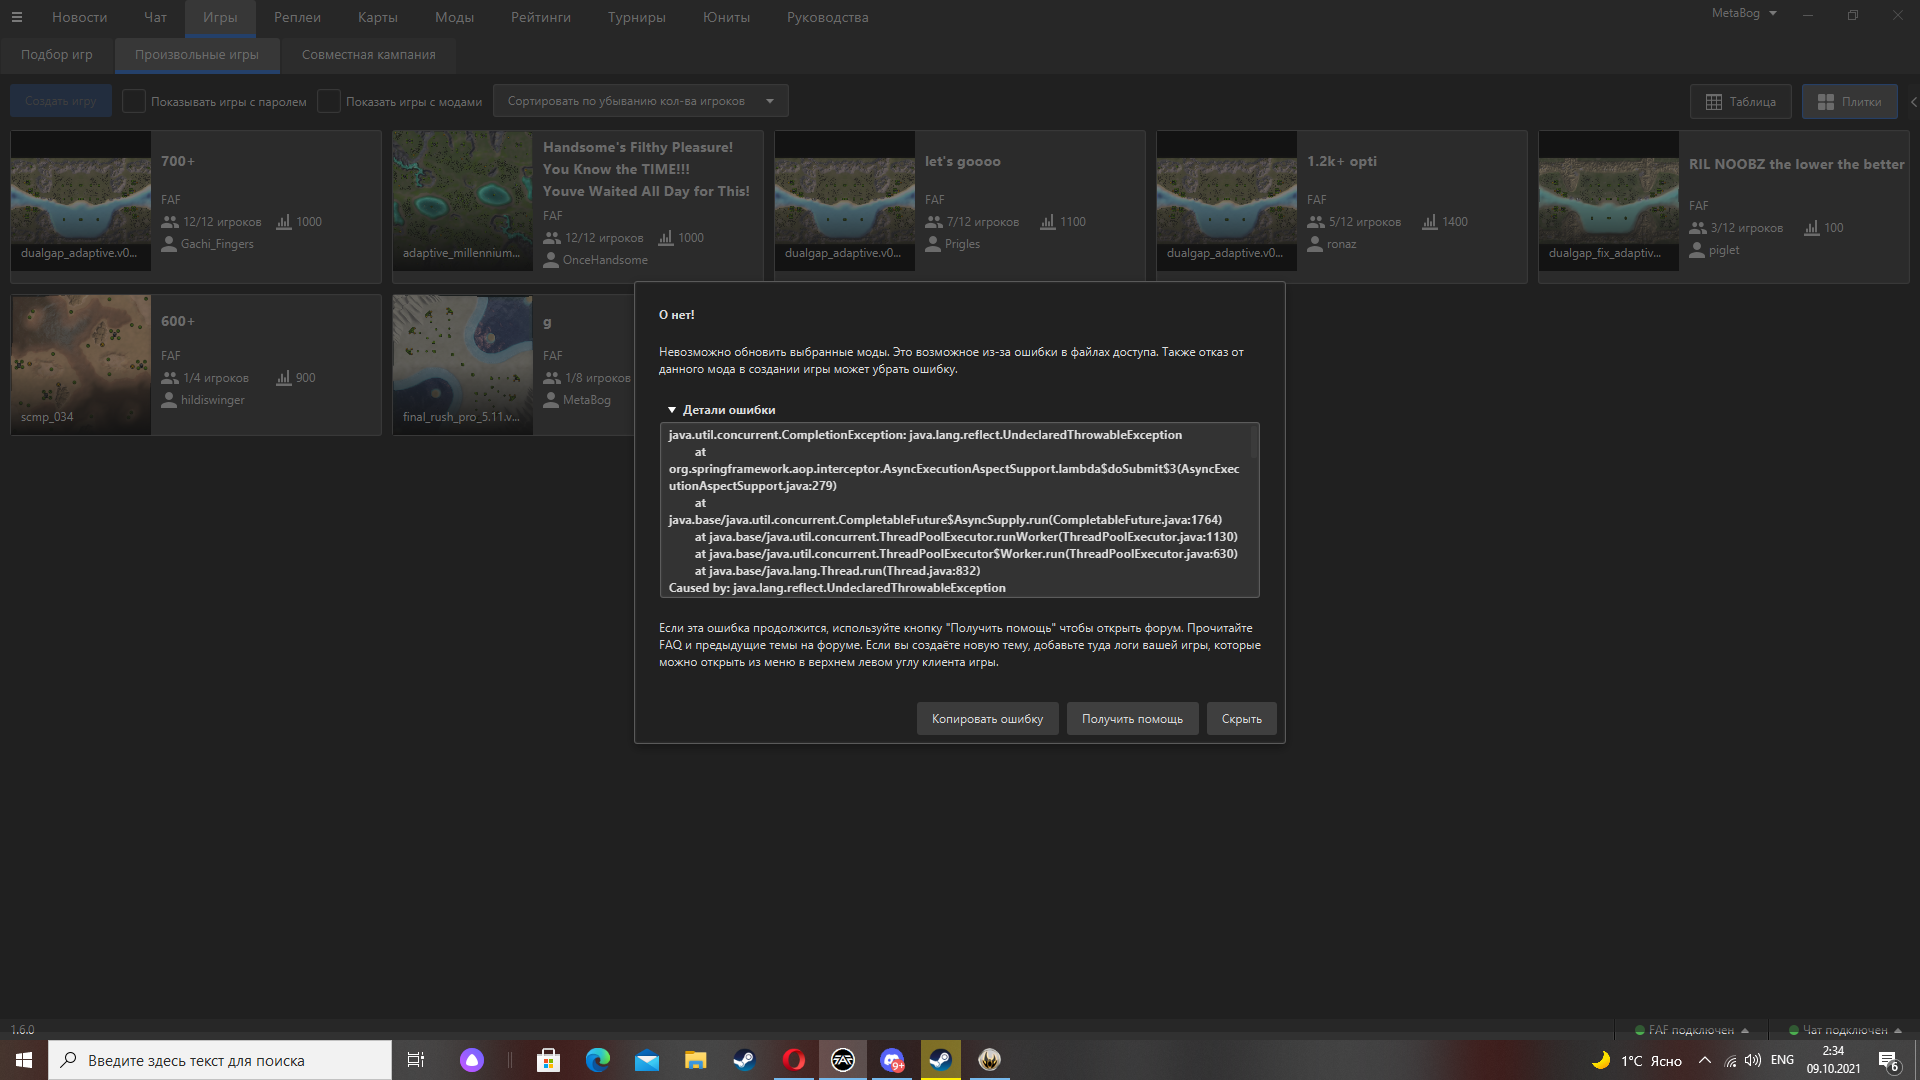Screen dimensions: 1920x1080
Task: Expand chat connection status menu
Action: tap(1898, 1030)
